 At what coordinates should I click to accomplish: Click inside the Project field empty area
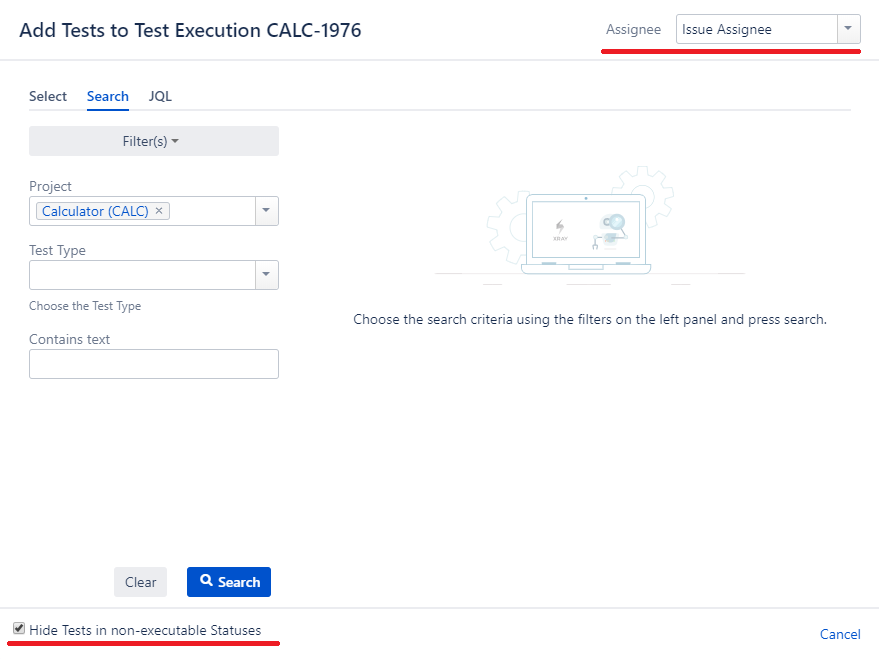pos(212,211)
